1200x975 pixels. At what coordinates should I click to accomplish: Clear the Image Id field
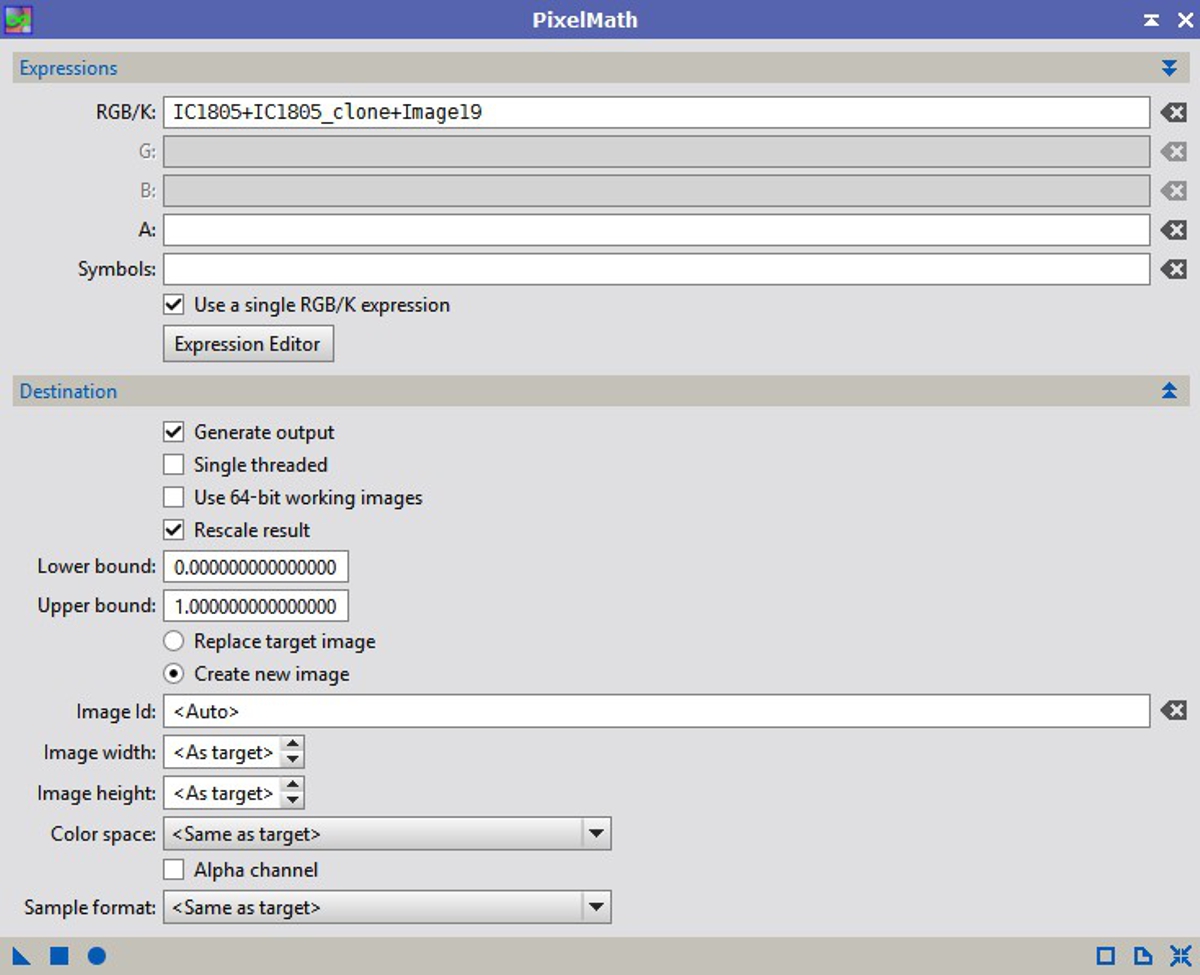click(x=1173, y=711)
